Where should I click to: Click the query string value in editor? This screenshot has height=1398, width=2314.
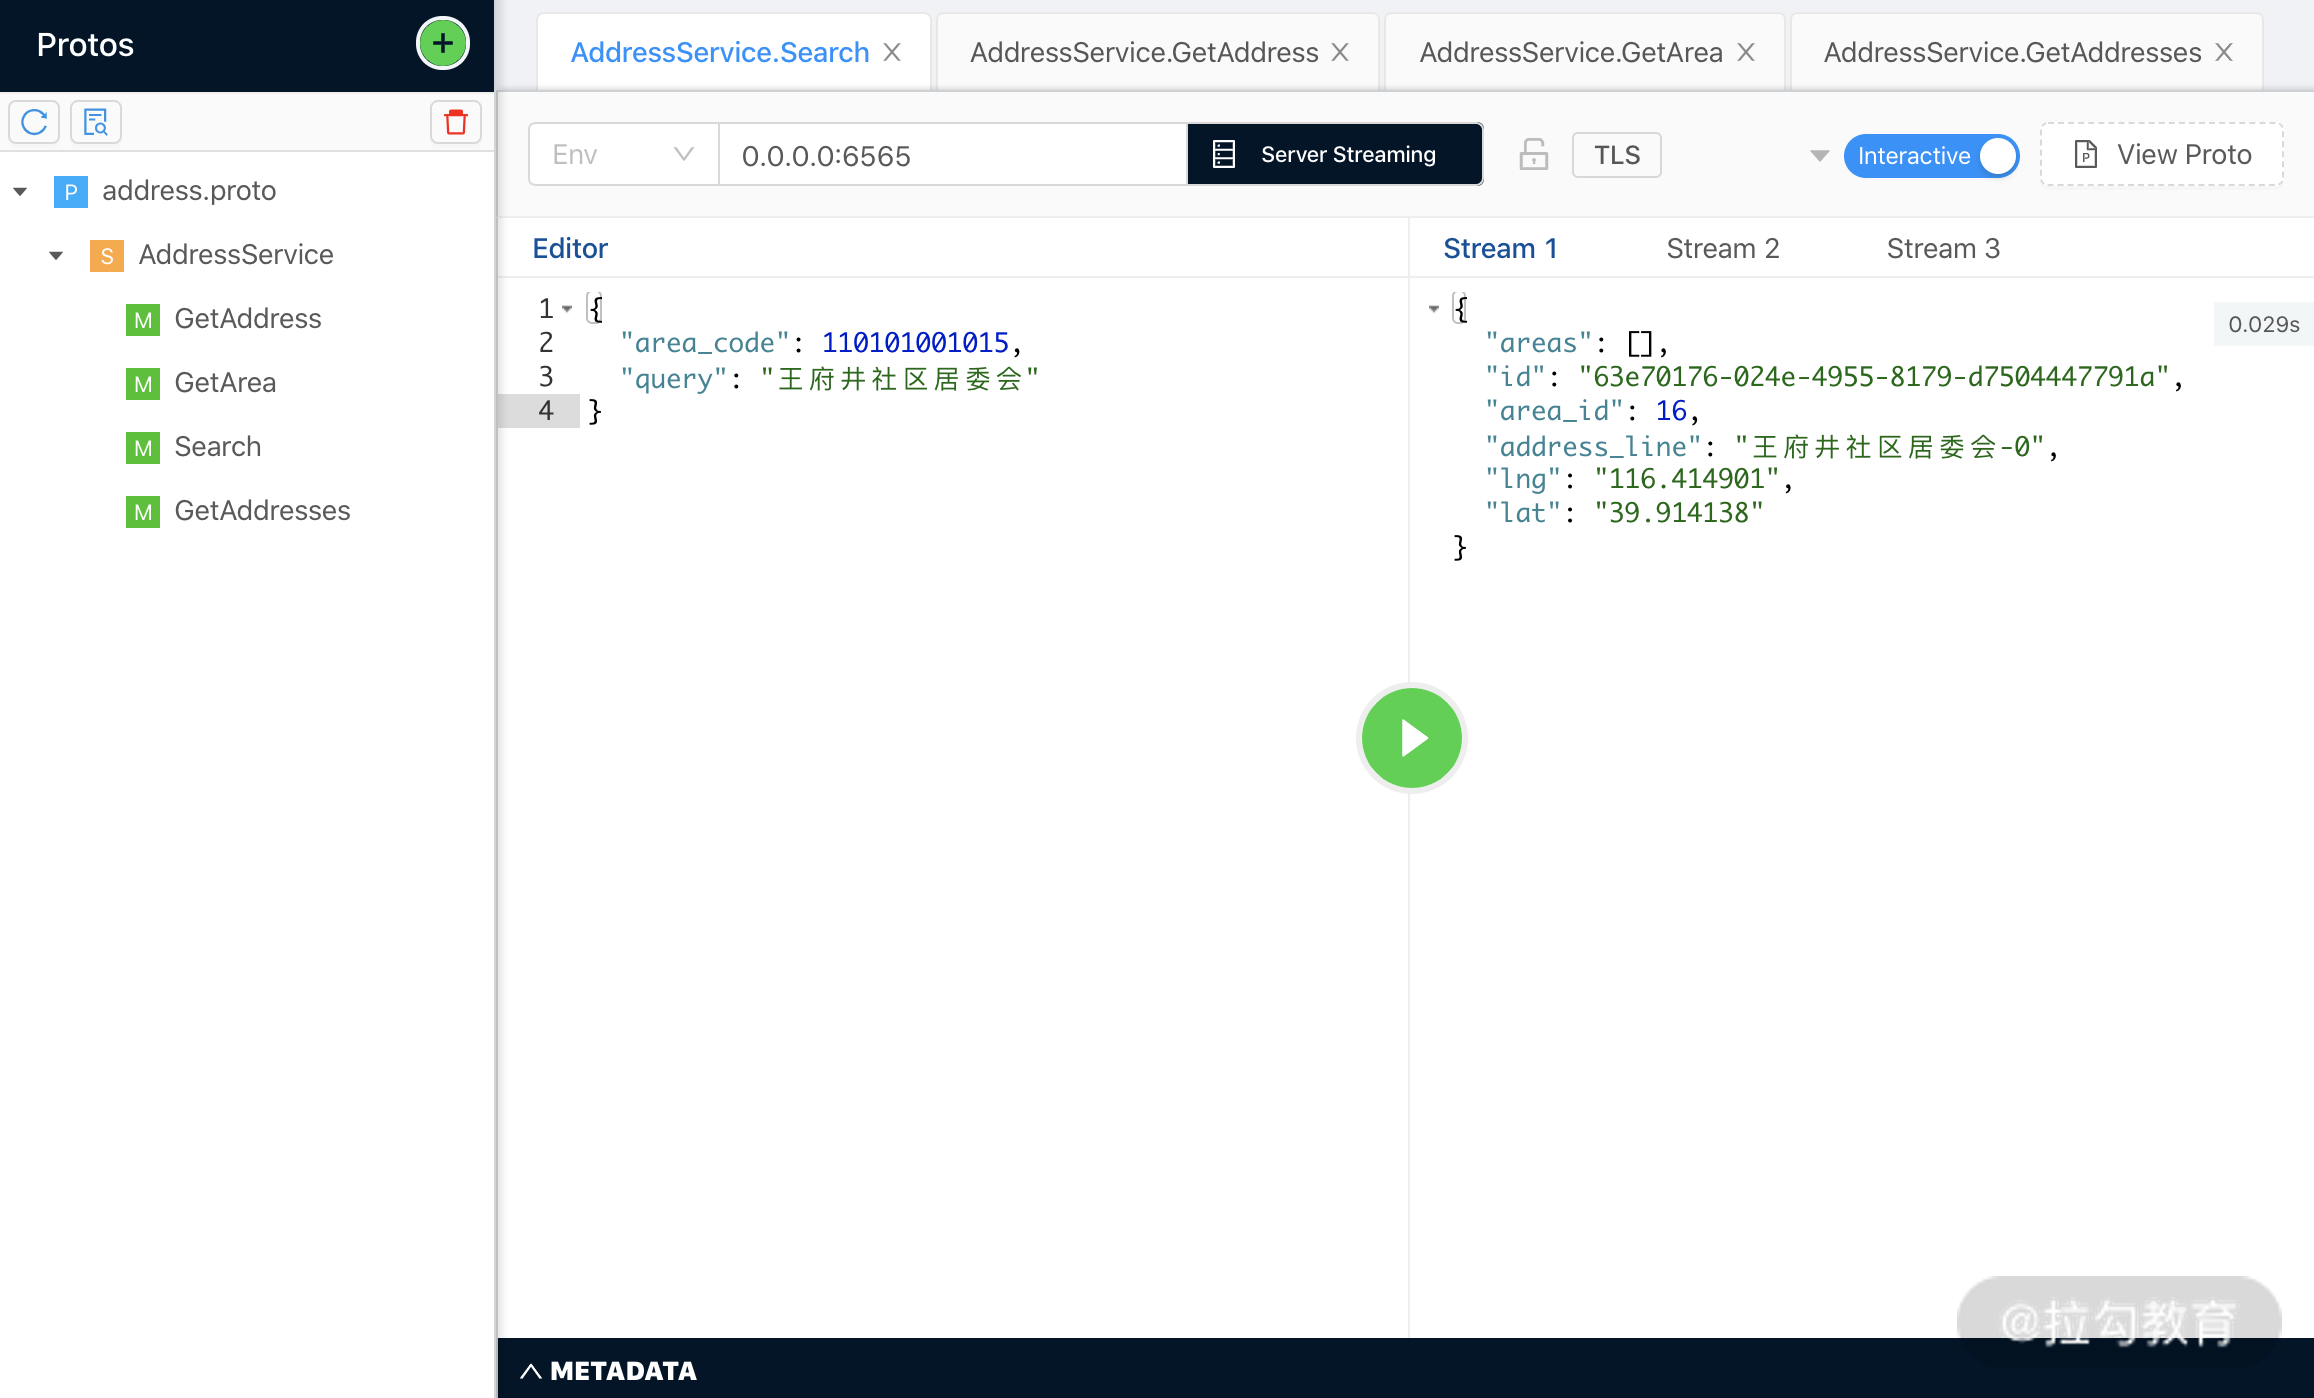tap(900, 378)
